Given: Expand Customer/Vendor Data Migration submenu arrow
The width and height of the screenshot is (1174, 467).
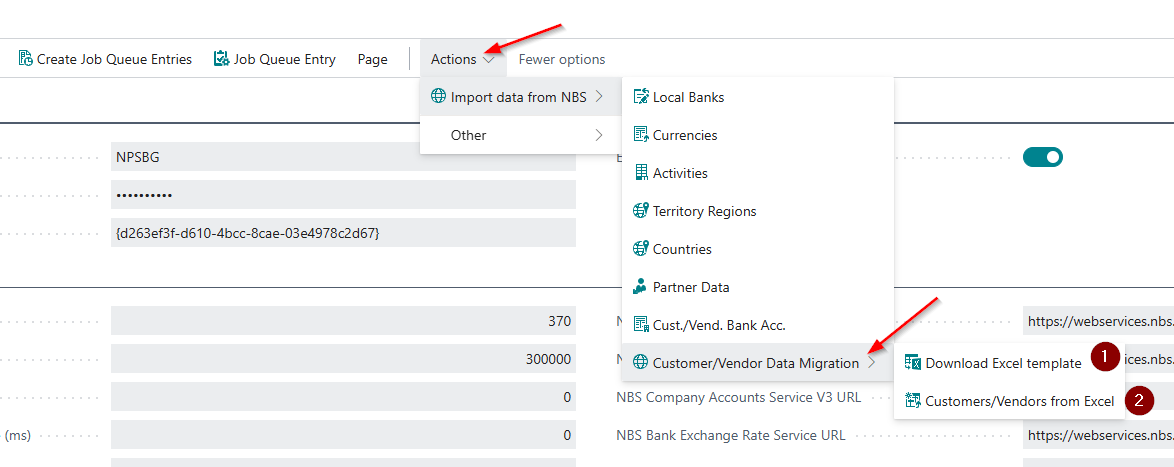Looking at the screenshot, I should [872, 363].
